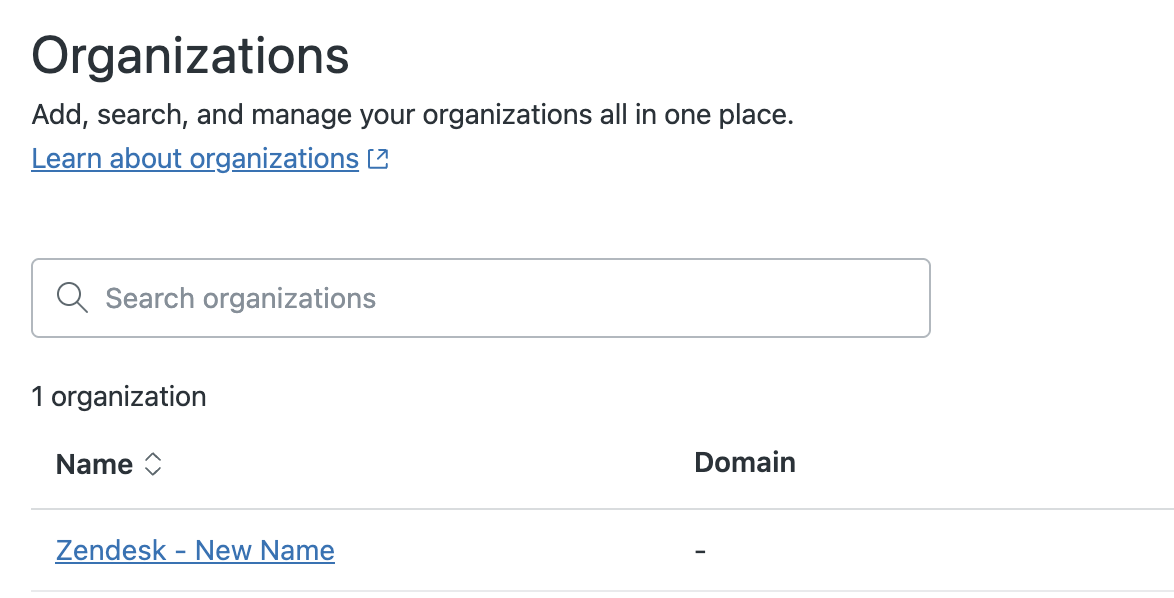This screenshot has width=1174, height=598.
Task: Click empty right end of search box
Action: click(850, 298)
